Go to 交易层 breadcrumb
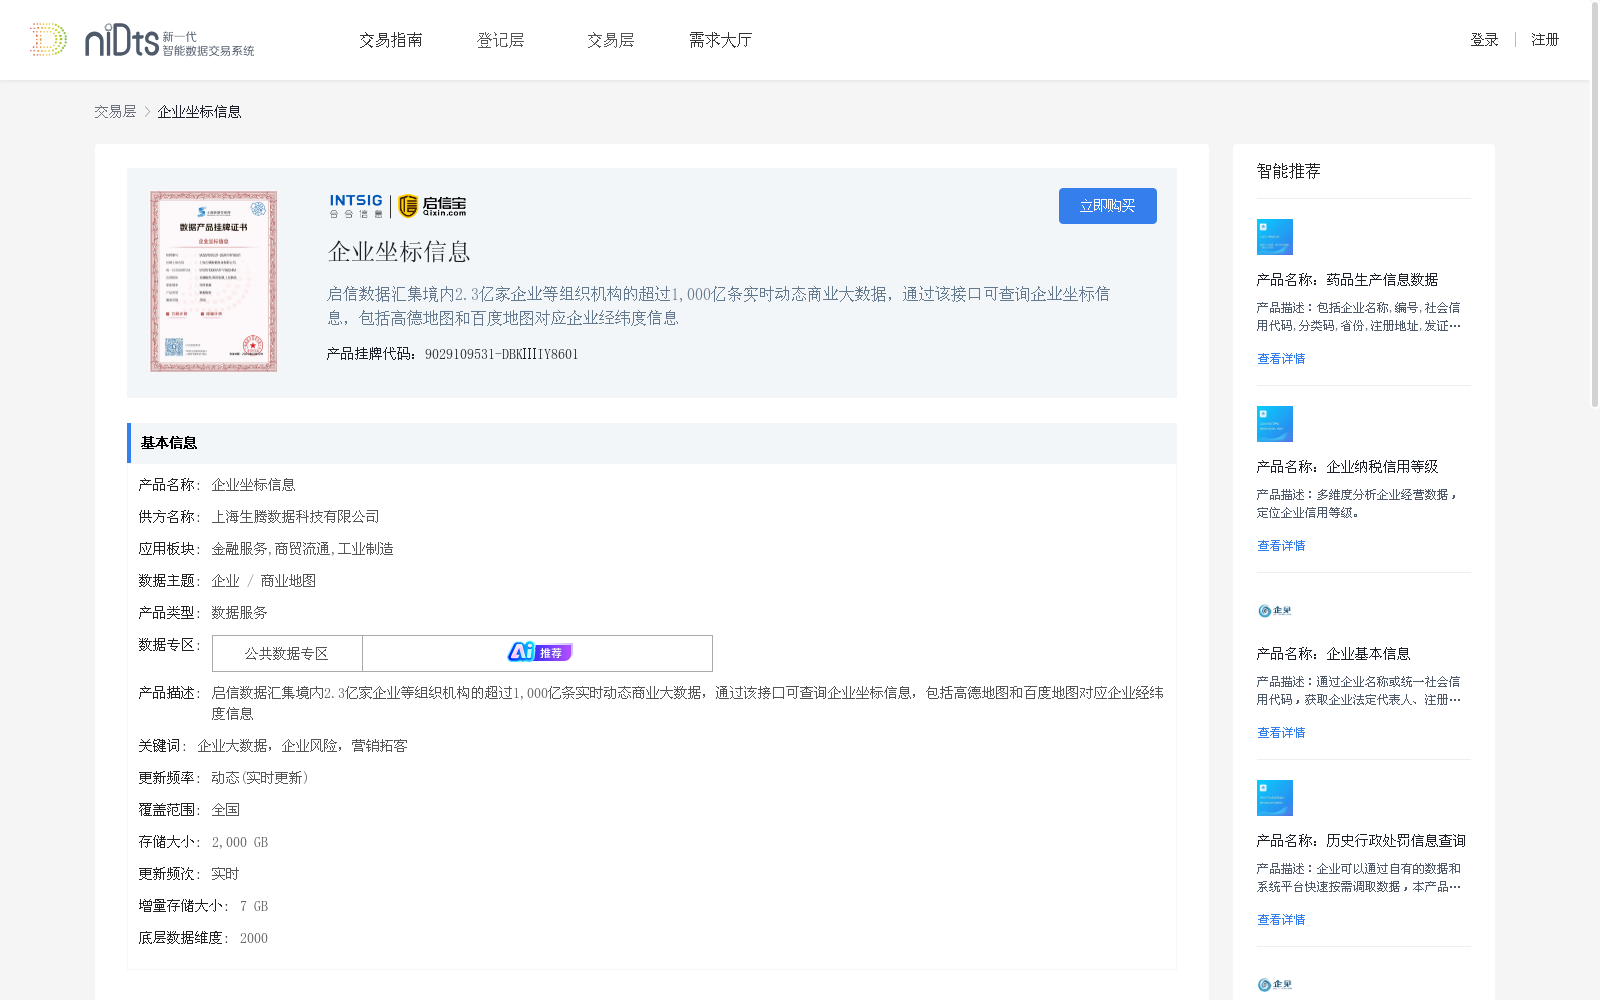 [115, 112]
